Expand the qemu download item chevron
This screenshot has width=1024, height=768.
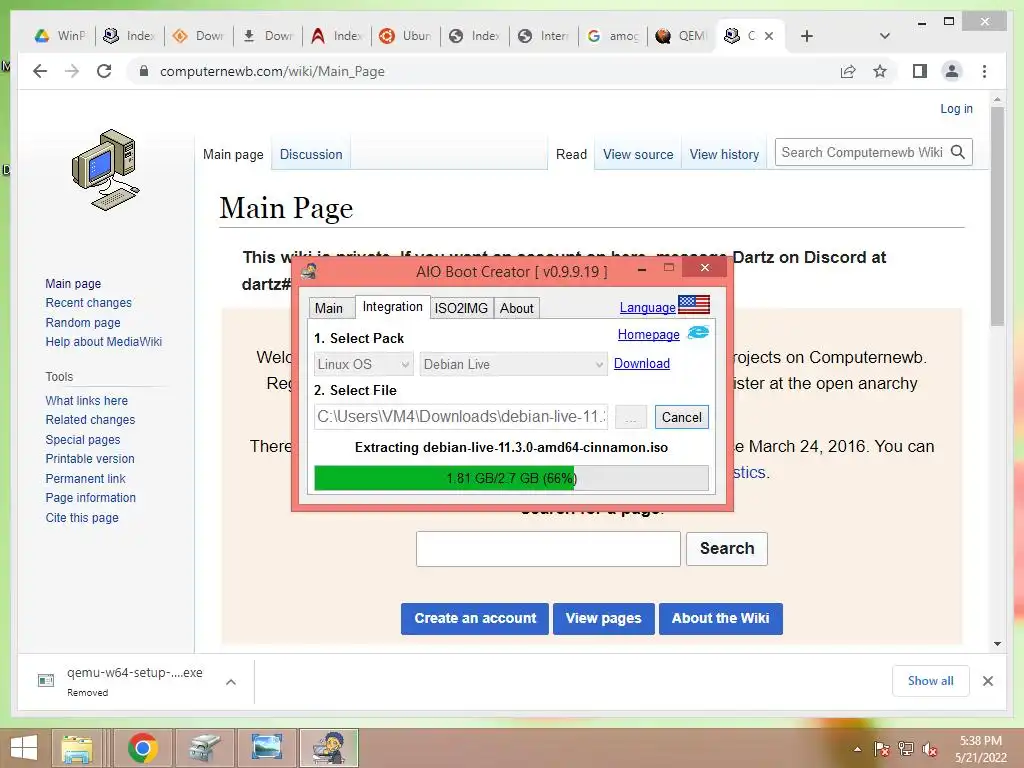tap(231, 682)
